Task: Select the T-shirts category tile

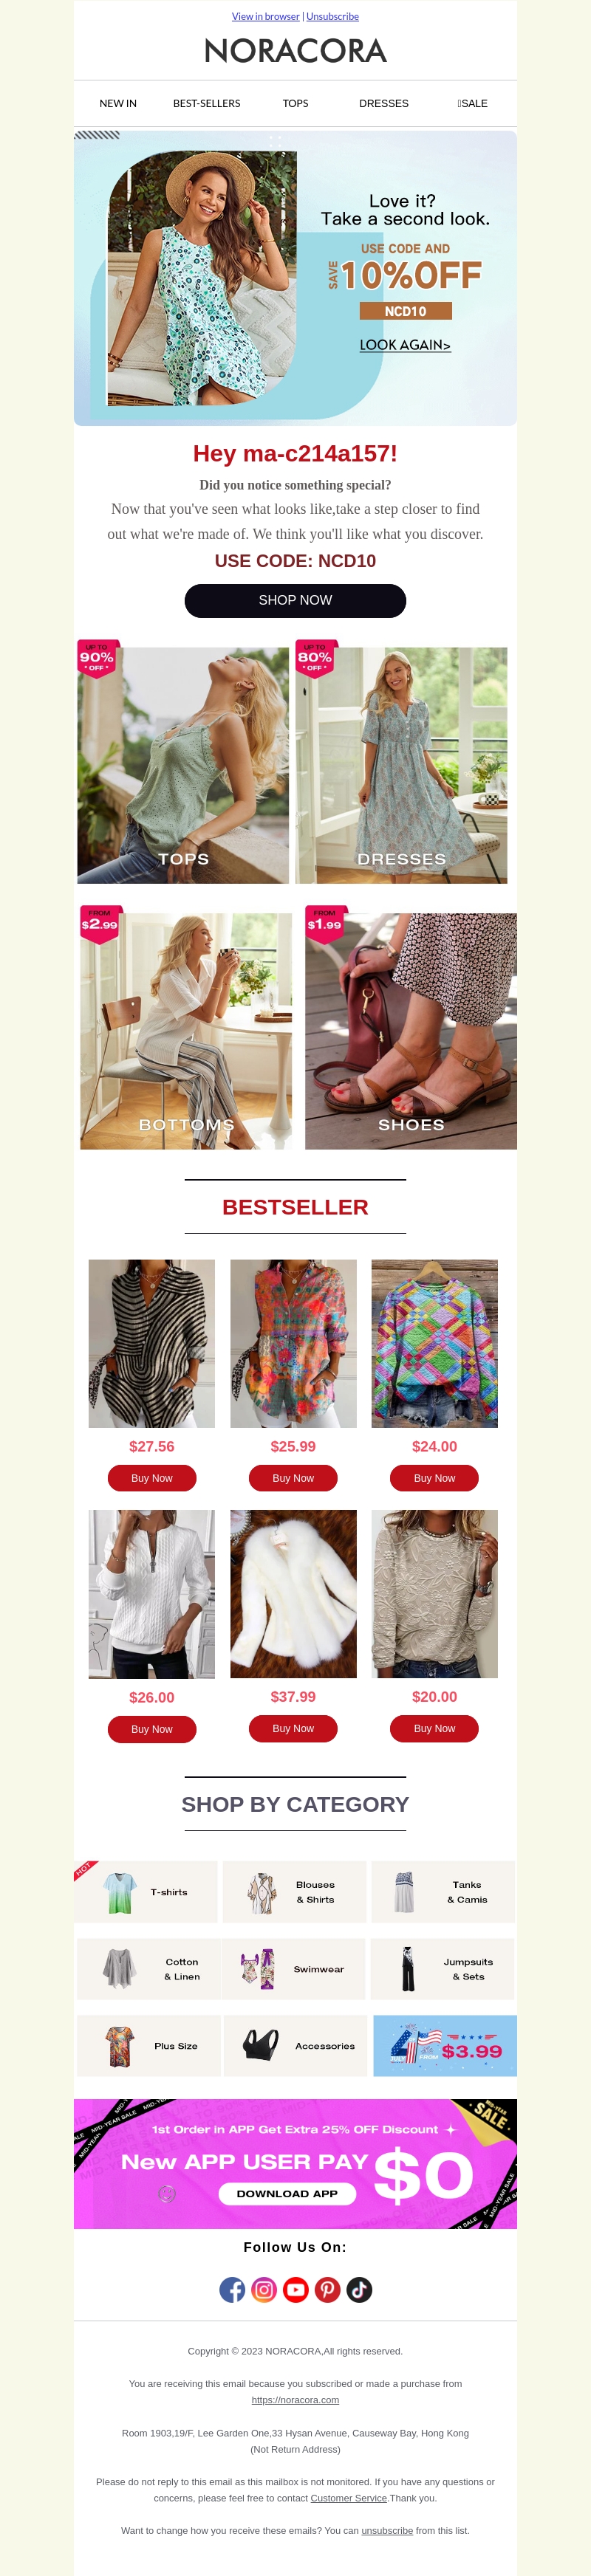Action: 146,1892
